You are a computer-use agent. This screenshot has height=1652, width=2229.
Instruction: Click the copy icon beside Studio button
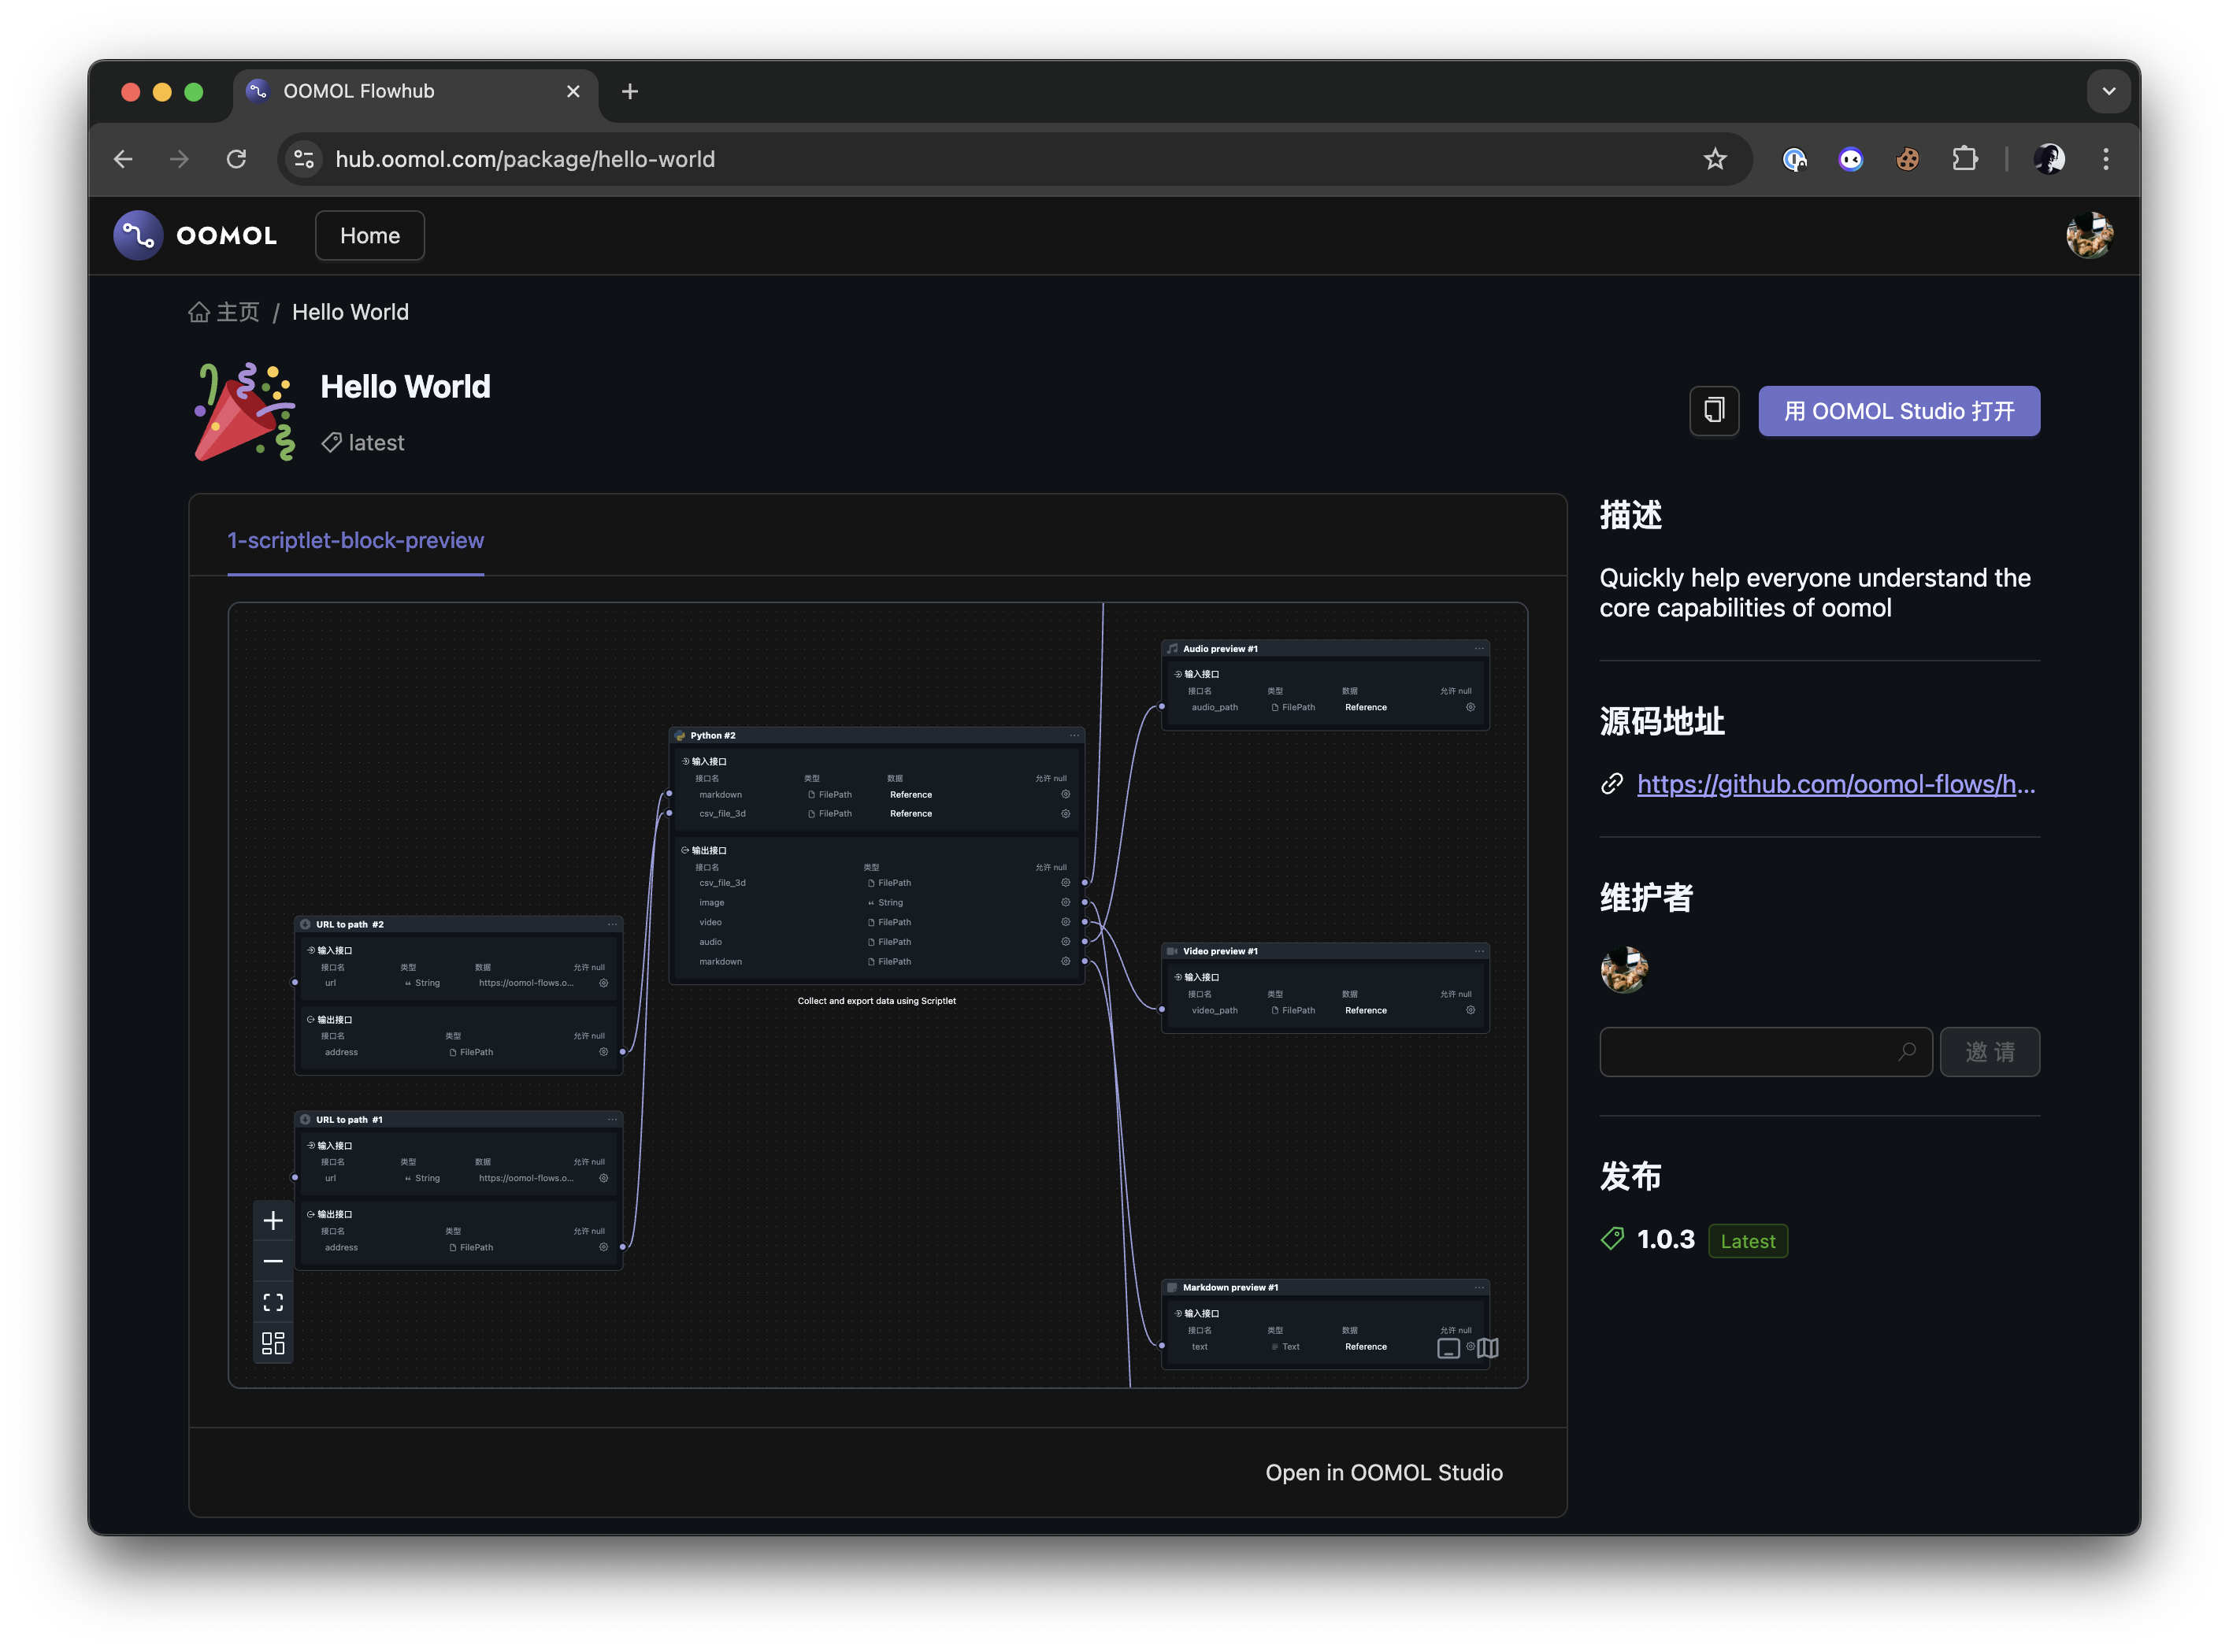coord(1714,411)
